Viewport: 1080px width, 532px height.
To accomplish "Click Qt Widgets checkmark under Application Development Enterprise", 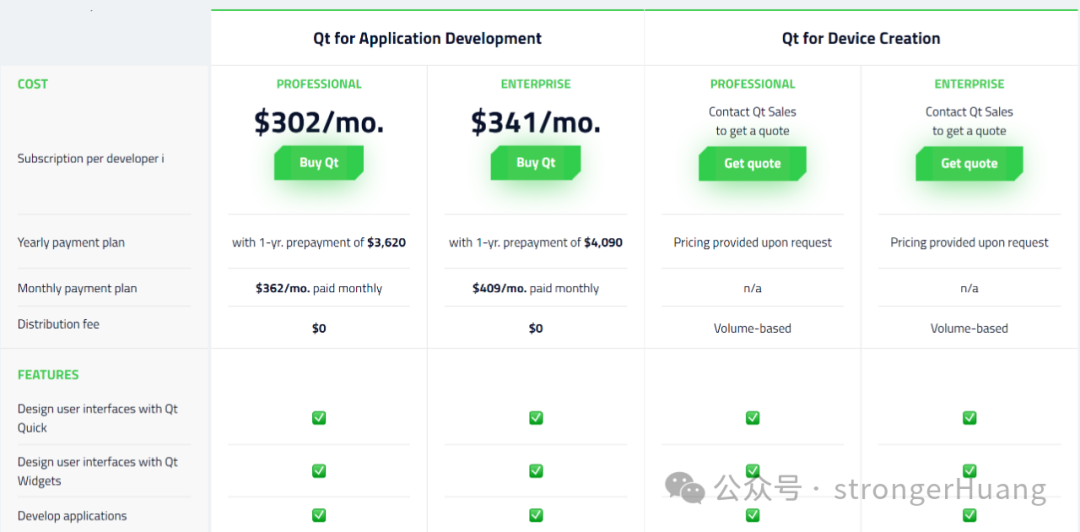I will click(x=536, y=471).
